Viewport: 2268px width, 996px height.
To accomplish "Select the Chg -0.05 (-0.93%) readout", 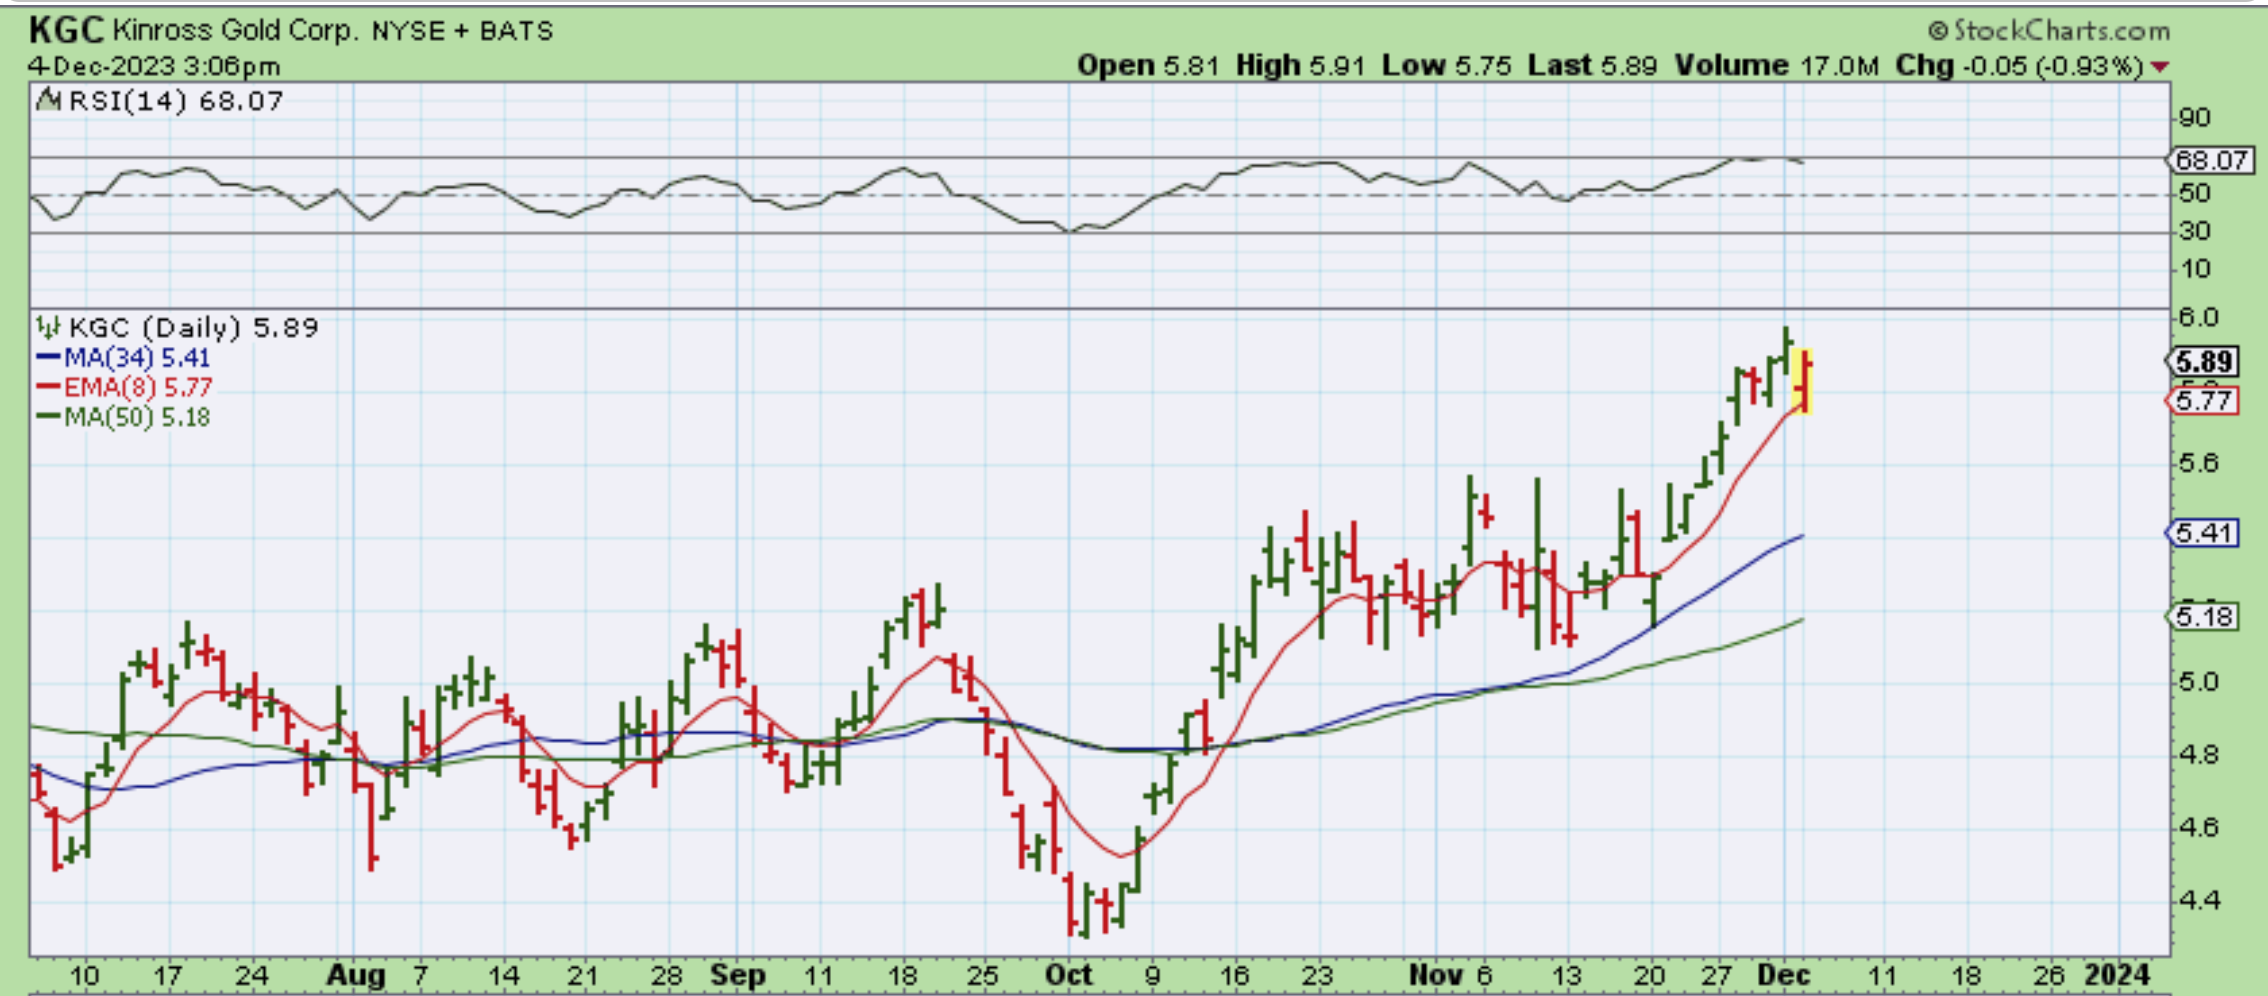I will click(2020, 66).
